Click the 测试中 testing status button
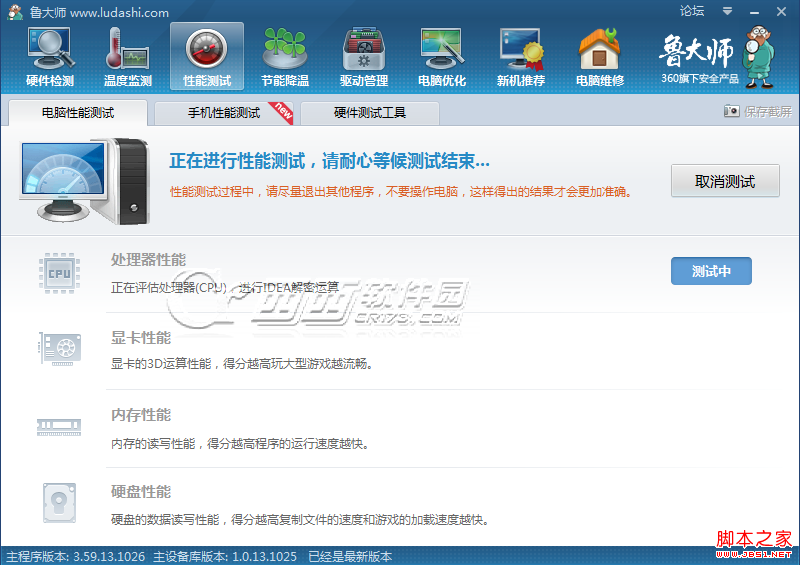This screenshot has width=800, height=565. click(711, 271)
